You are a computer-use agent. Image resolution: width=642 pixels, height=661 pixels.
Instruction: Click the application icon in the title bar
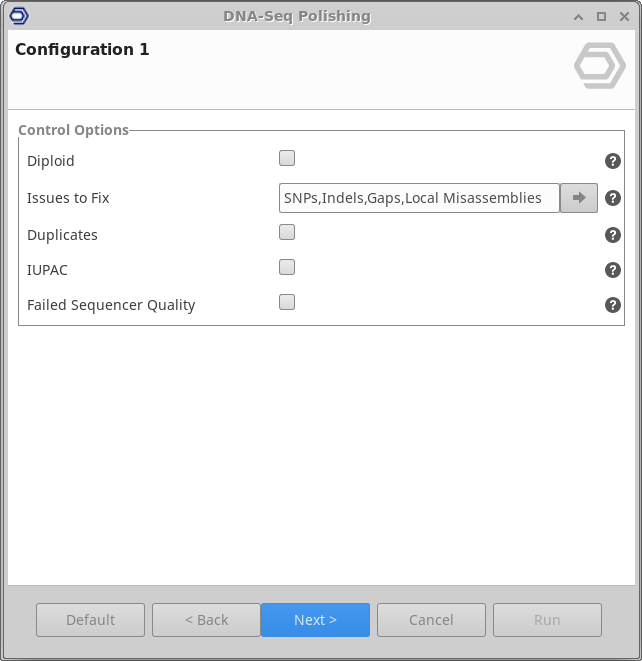tap(18, 16)
